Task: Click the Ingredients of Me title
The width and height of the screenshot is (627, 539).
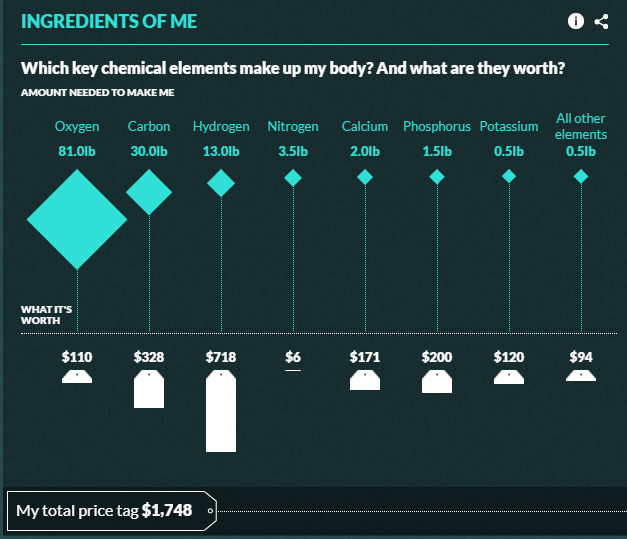Action: pyautogui.click(x=109, y=21)
